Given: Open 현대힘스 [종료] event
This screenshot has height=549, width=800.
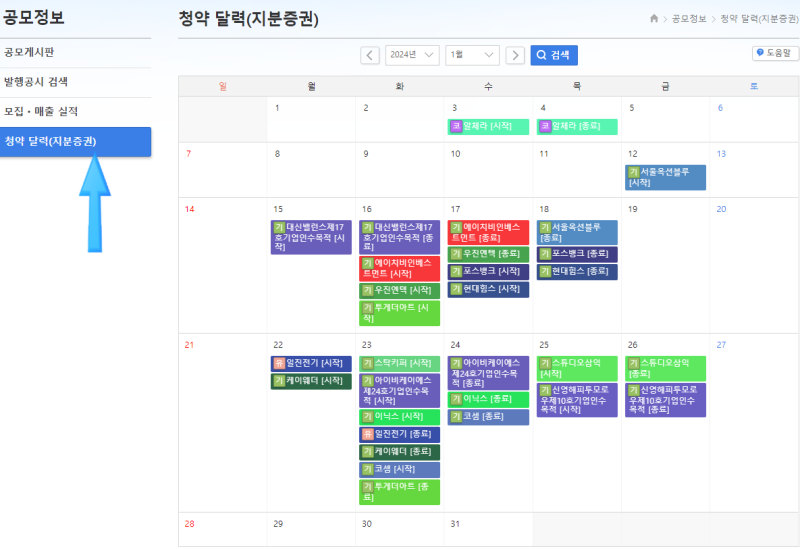Looking at the screenshot, I should point(577,272).
